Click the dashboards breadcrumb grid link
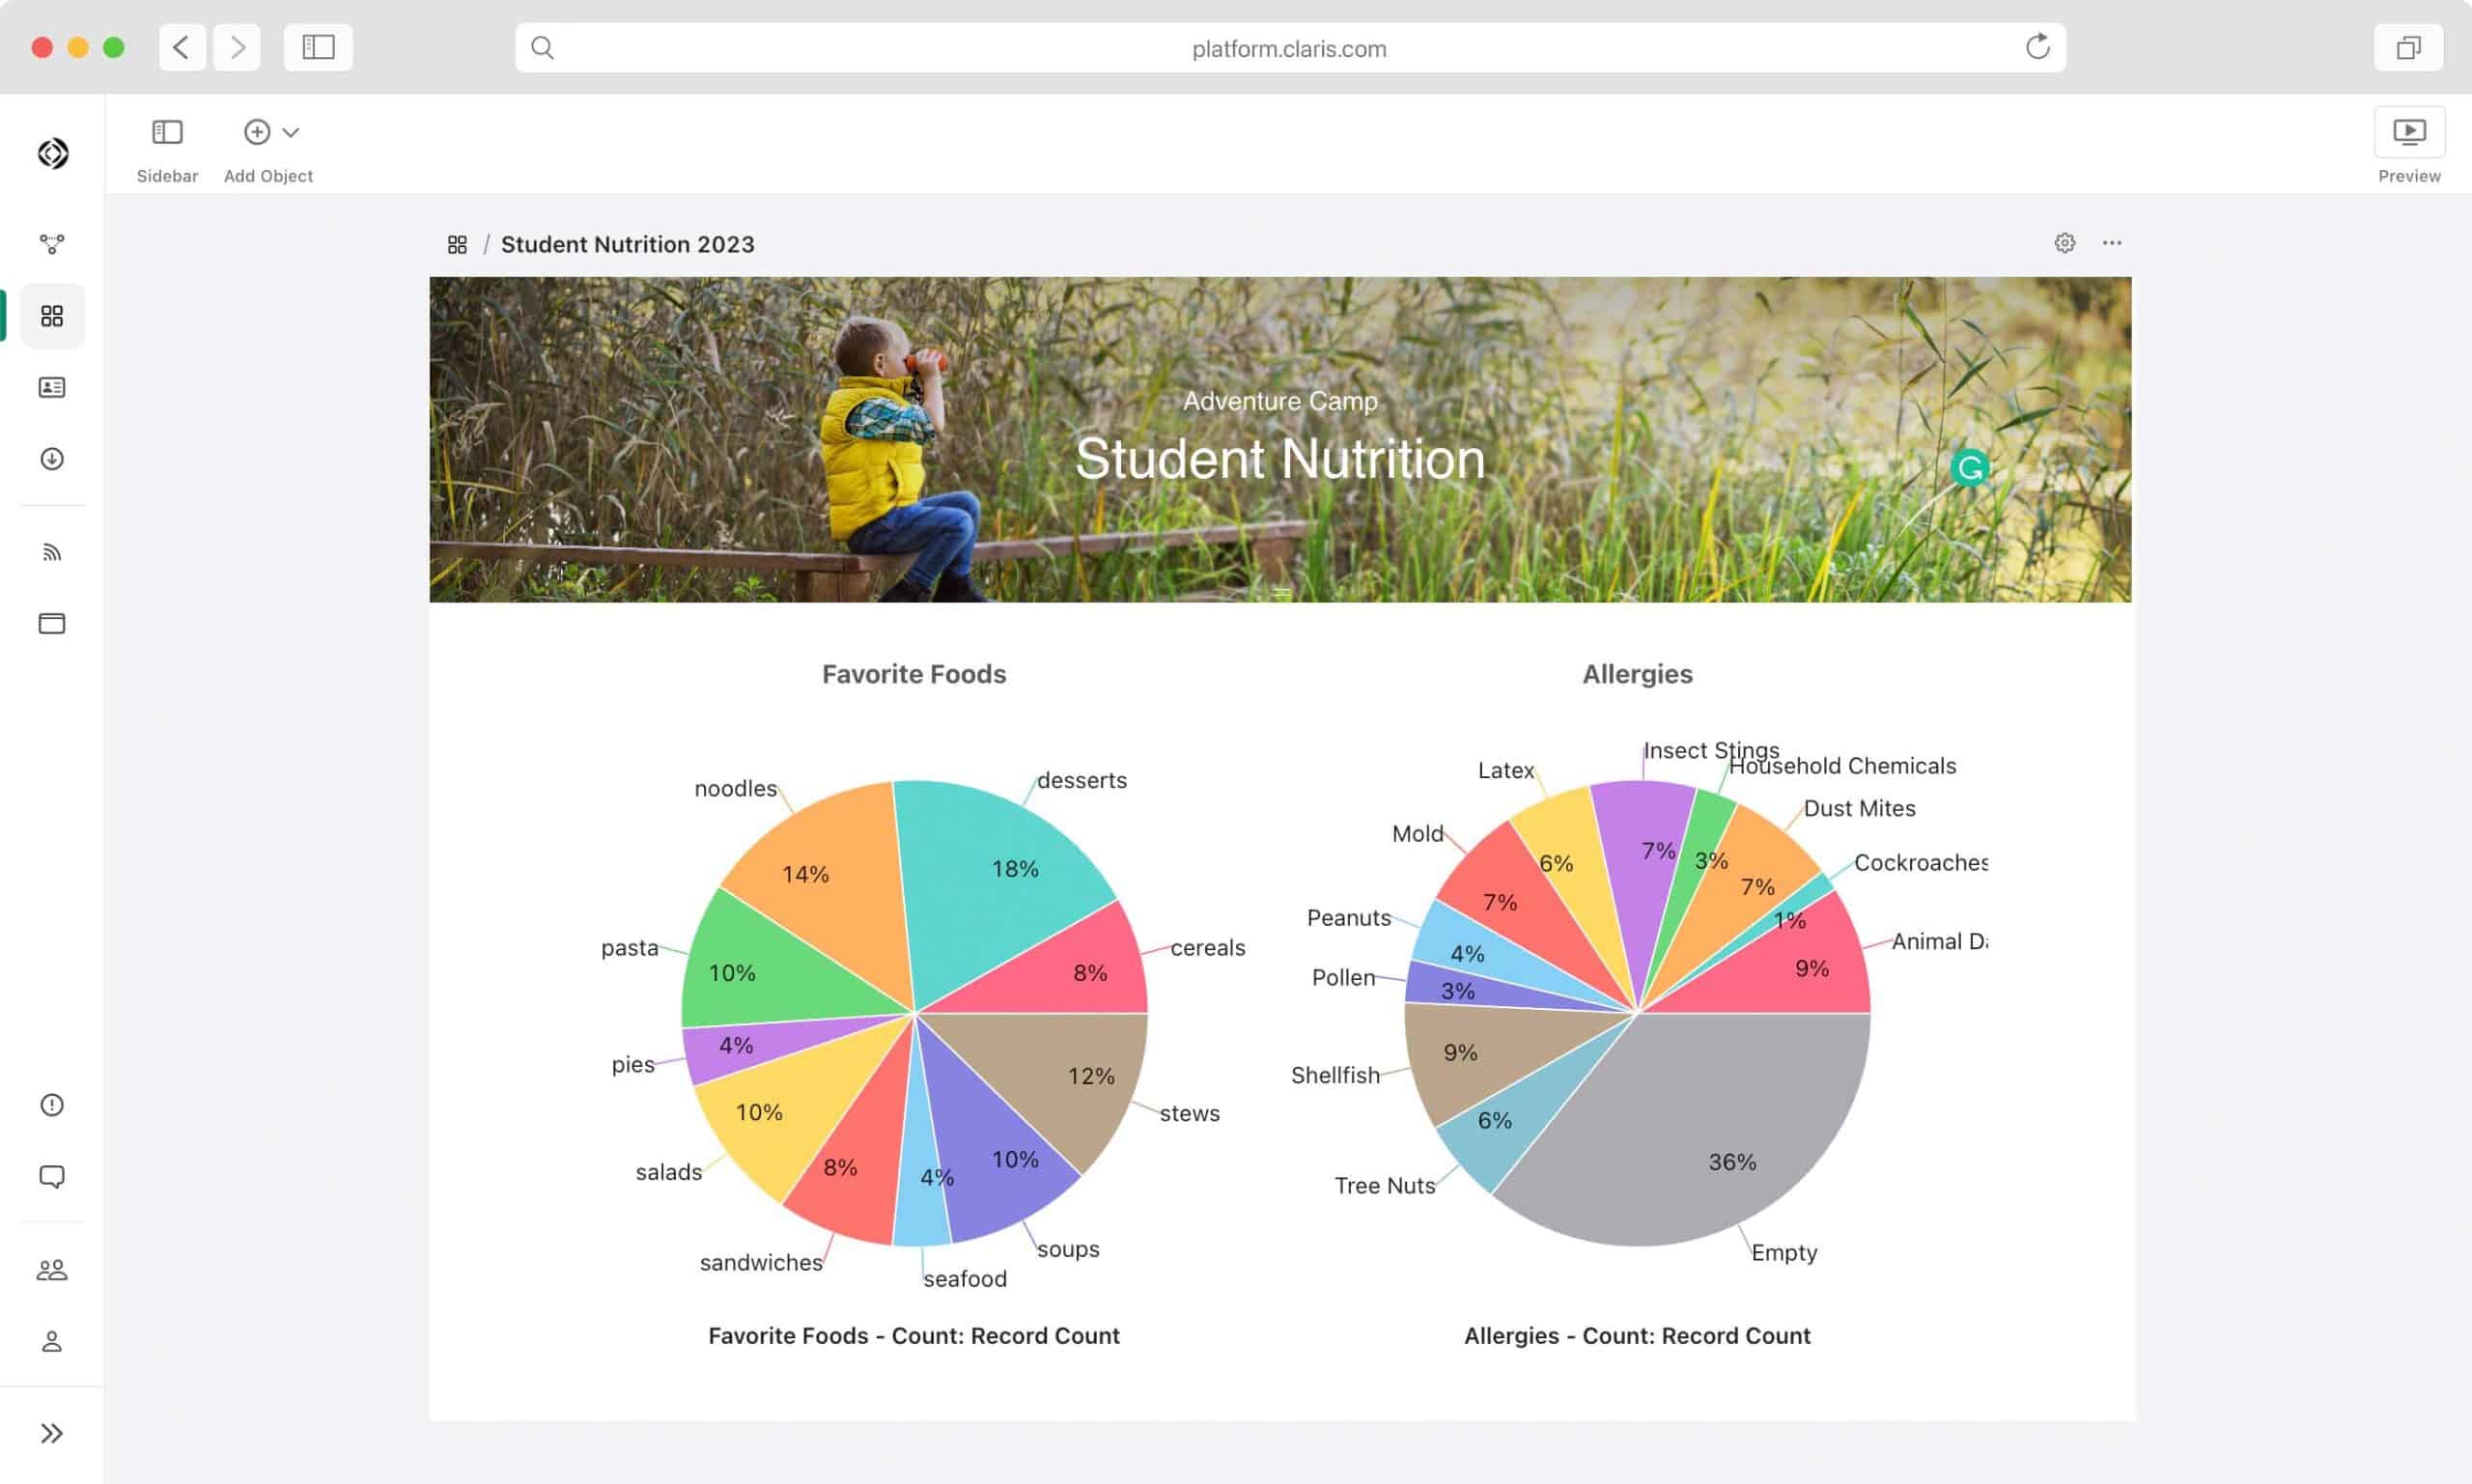 (x=457, y=245)
